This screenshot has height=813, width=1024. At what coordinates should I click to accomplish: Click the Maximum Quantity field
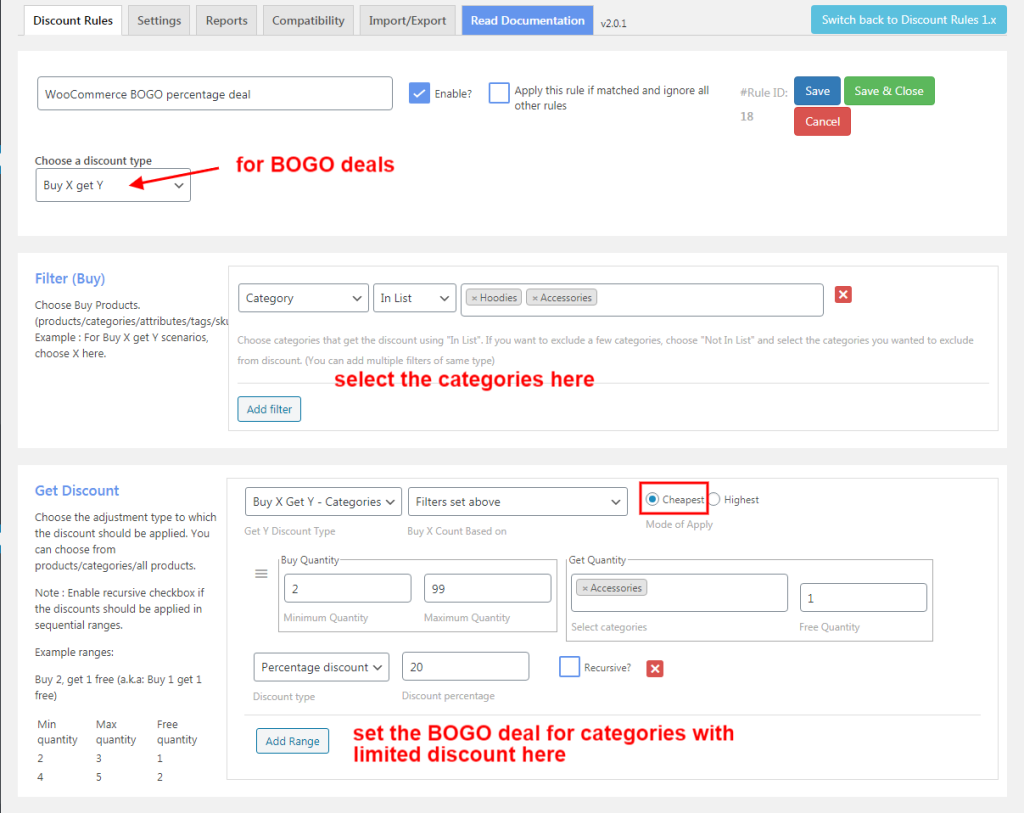487,588
